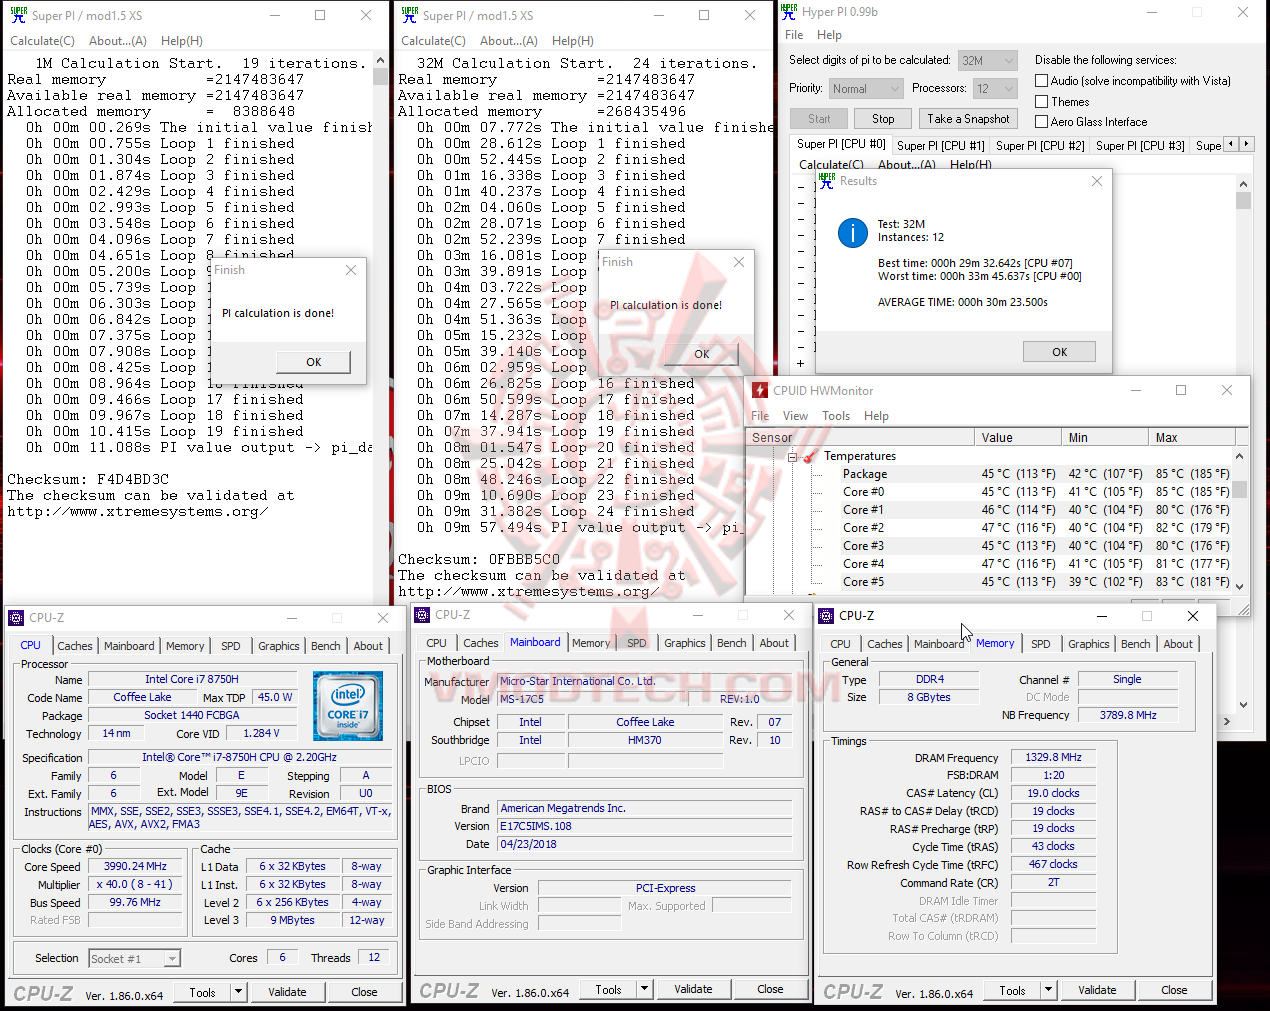This screenshot has width=1270, height=1011.
Task: Open digits of pi 32M dropdown
Action: (987, 60)
